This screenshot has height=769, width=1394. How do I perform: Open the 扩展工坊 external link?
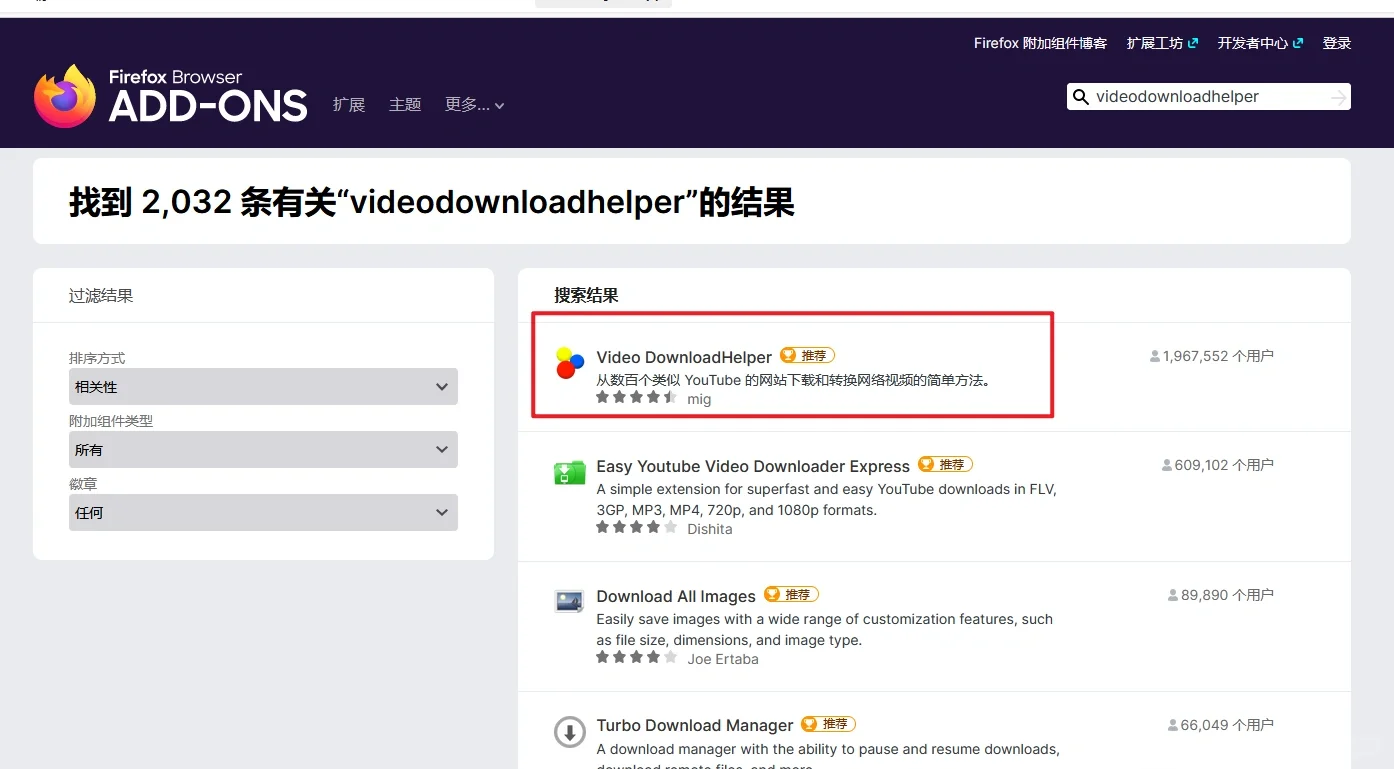tap(1162, 43)
